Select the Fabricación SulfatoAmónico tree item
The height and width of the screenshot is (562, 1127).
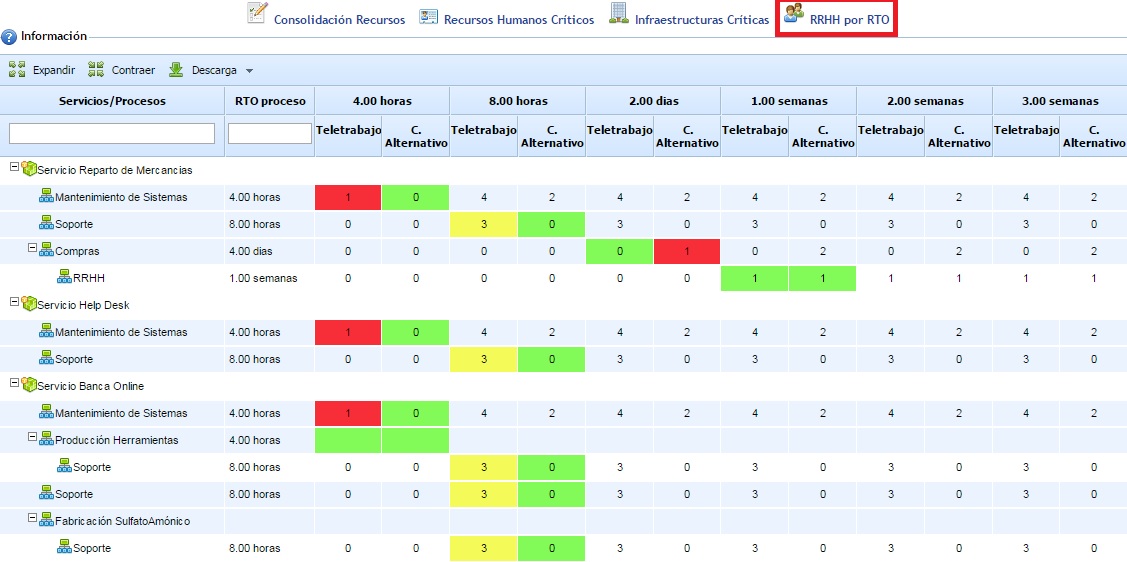[x=122, y=521]
